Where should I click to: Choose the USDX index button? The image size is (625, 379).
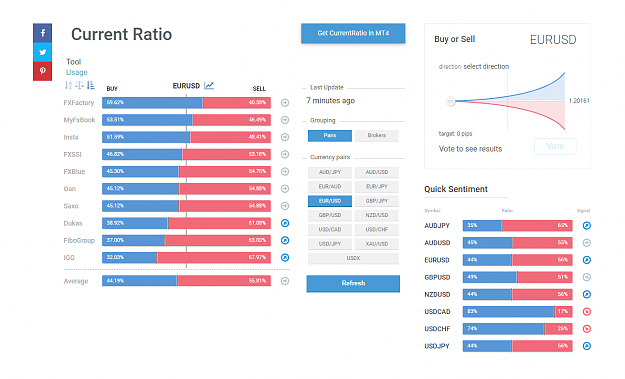353,258
